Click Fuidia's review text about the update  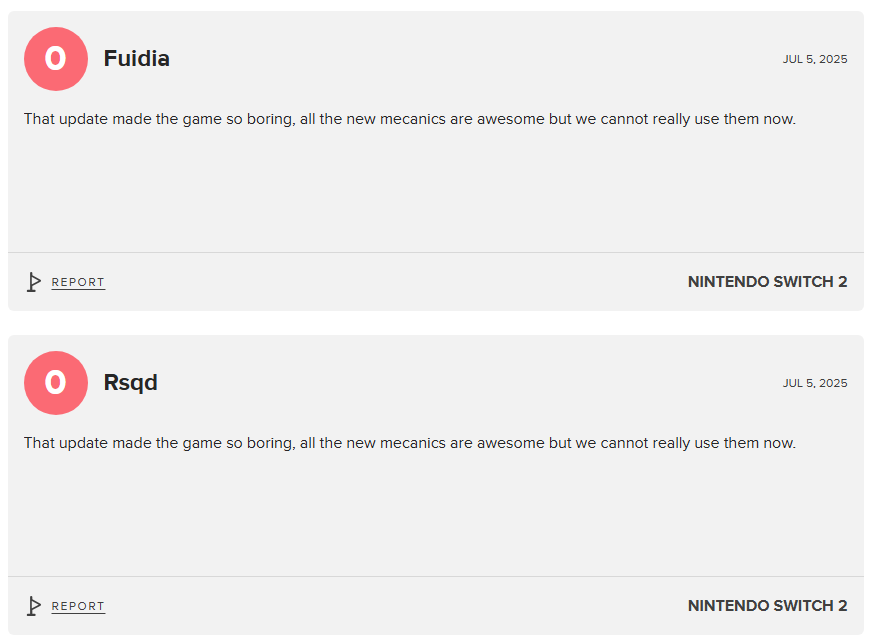click(x=410, y=119)
